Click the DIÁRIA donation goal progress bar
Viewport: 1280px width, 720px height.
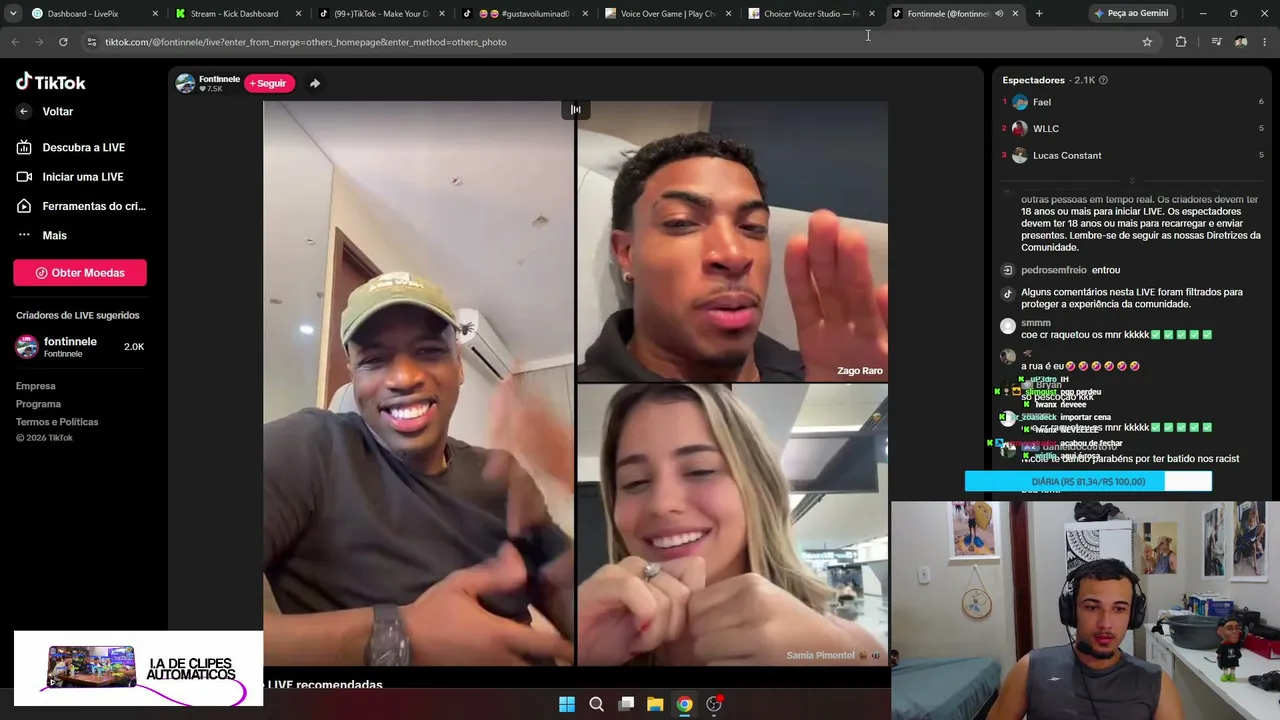(x=1088, y=482)
